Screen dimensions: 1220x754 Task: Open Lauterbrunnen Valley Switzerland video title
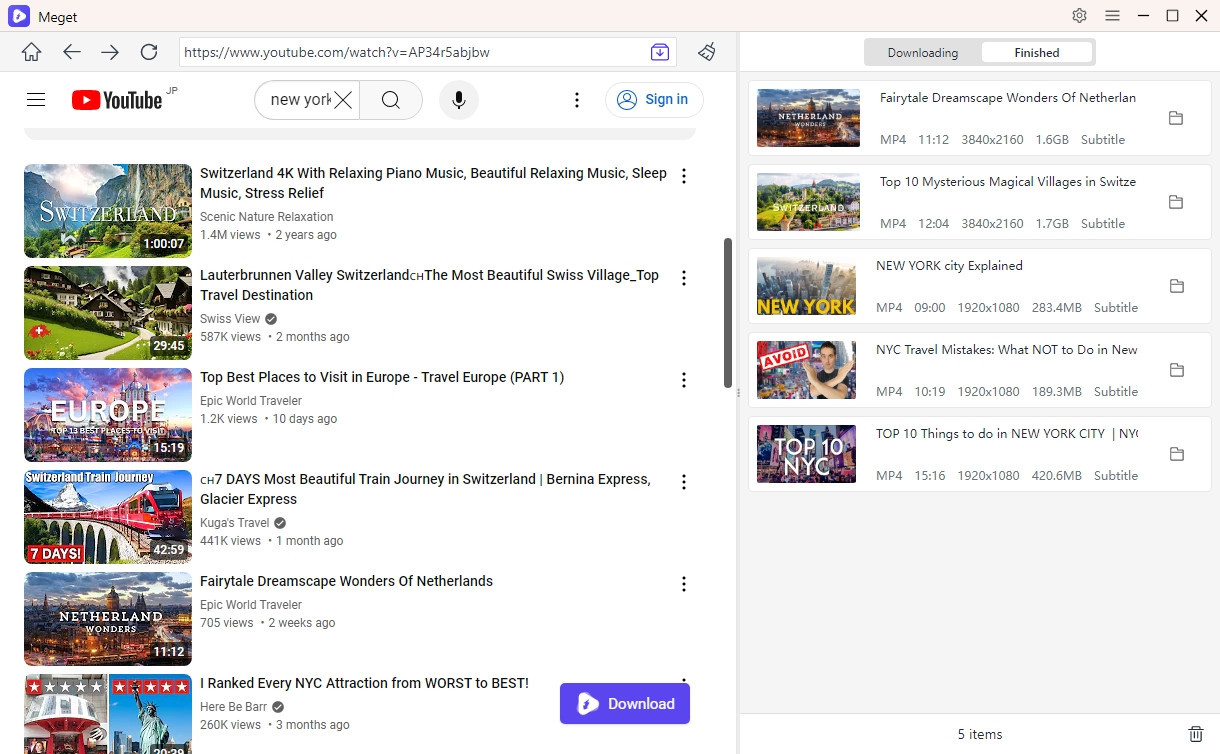[x=429, y=285]
